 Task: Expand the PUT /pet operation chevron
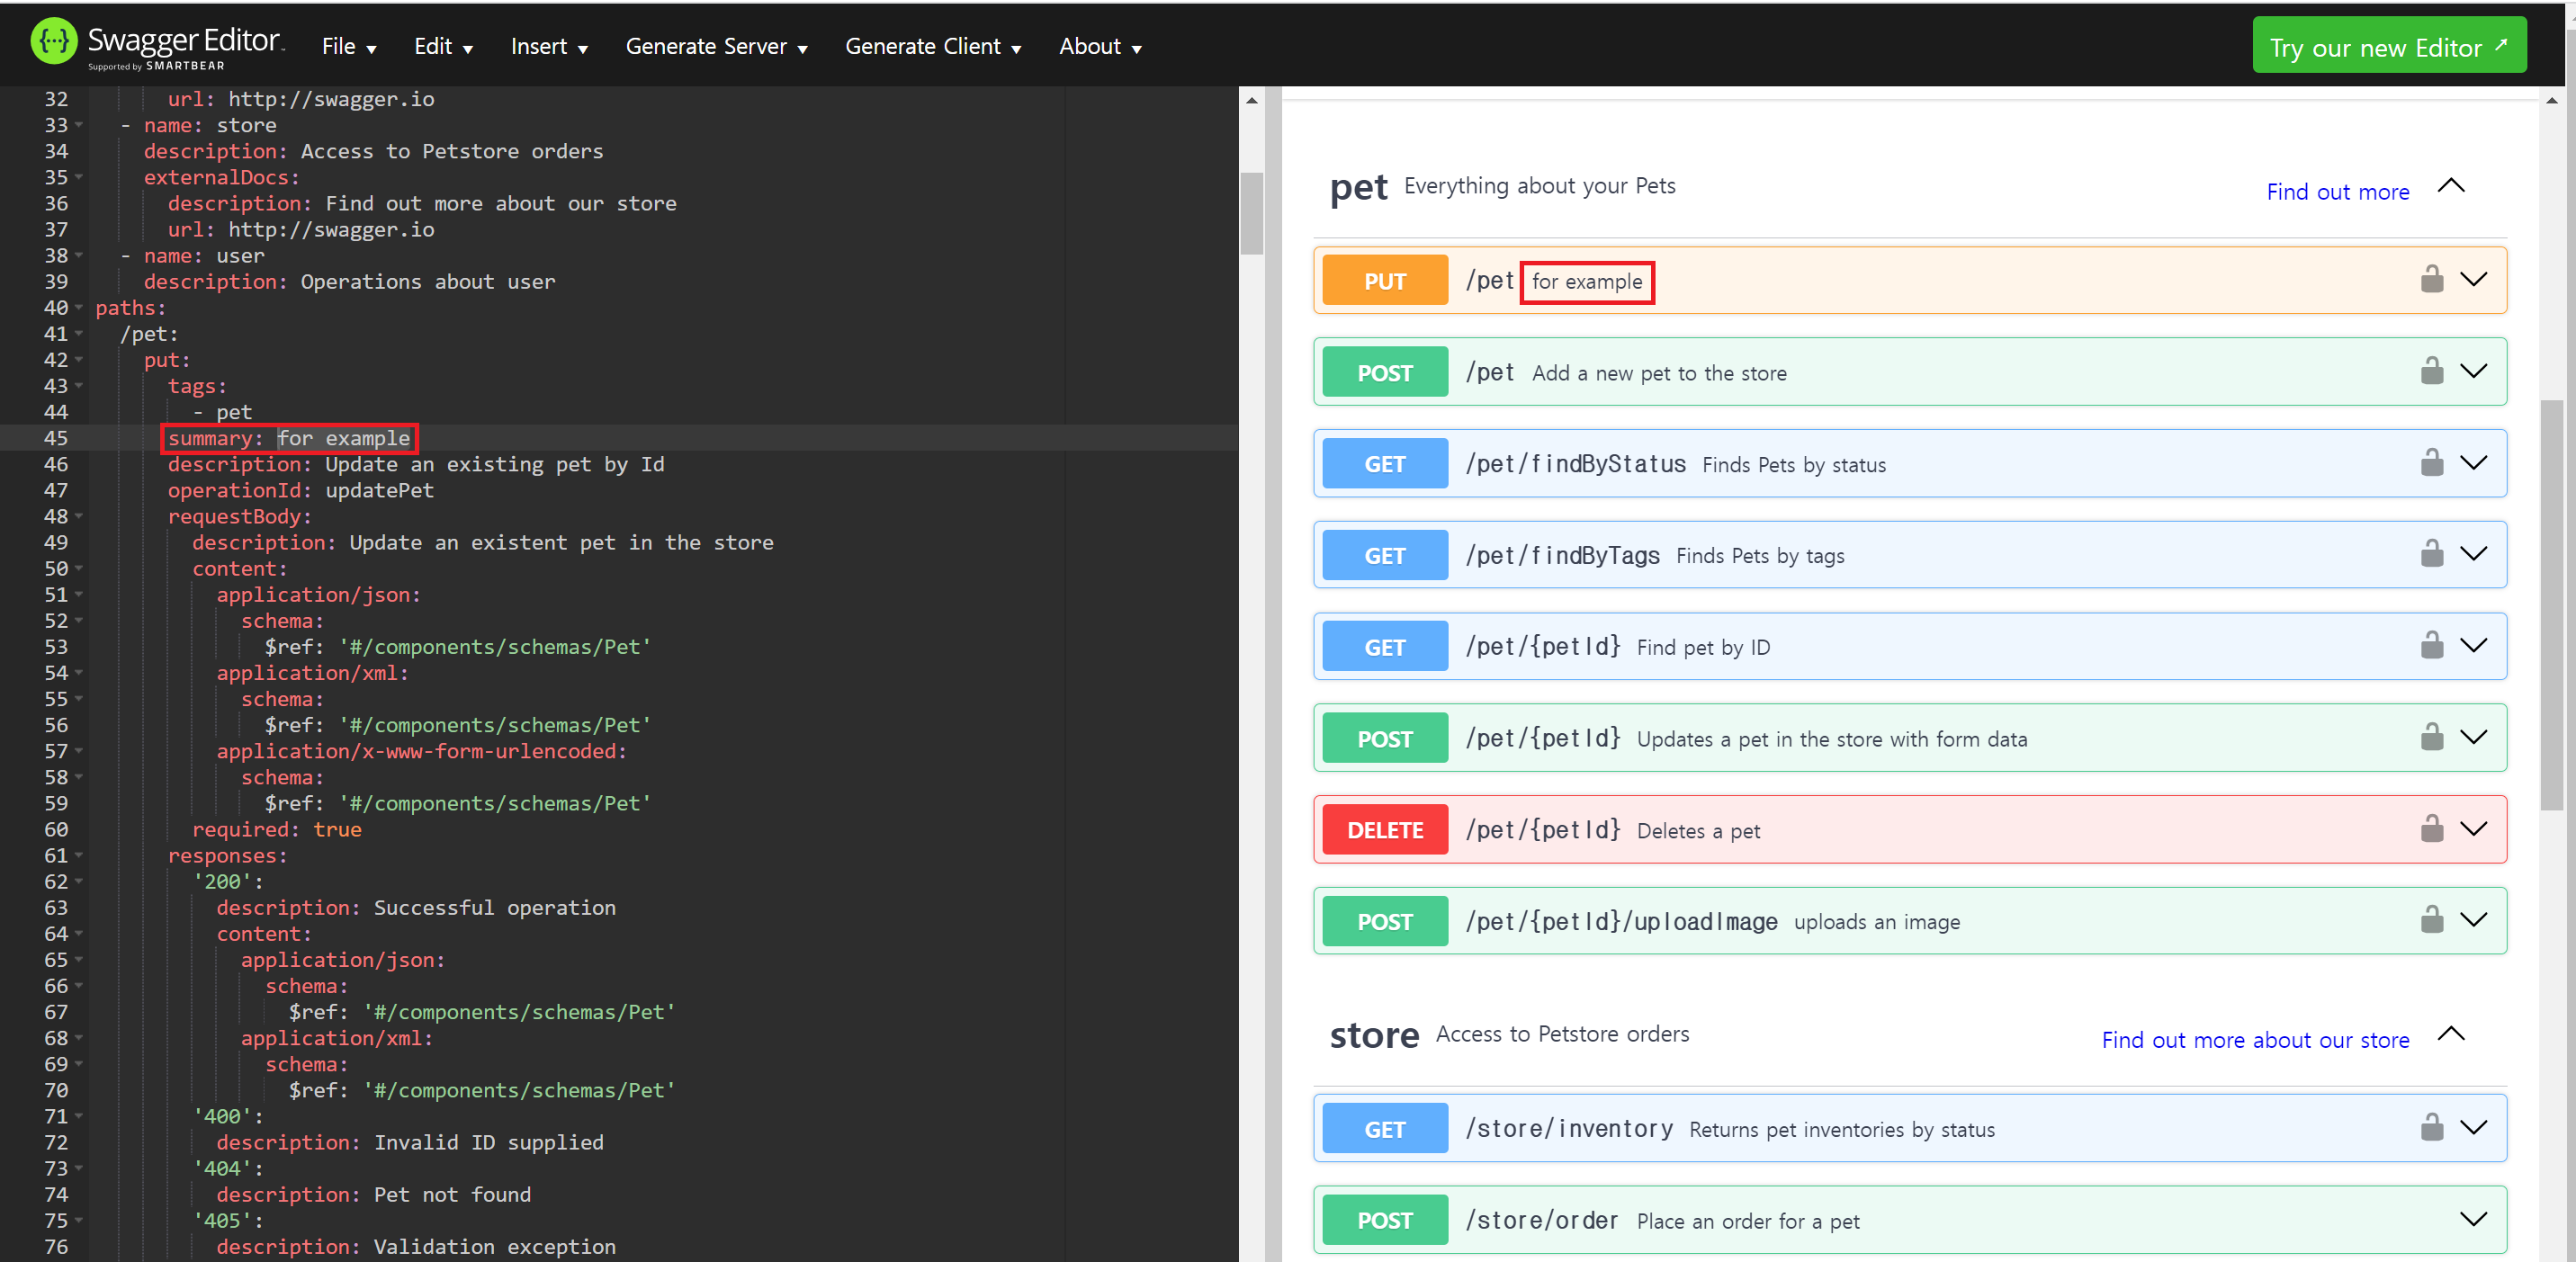coord(2473,280)
